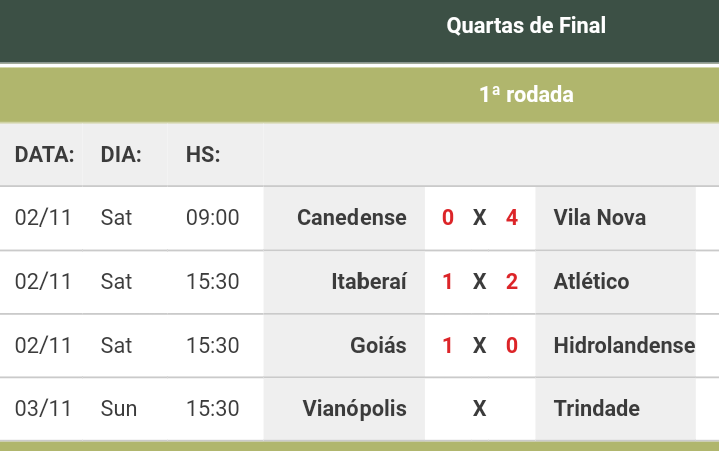
Task: Open the Hidrolandense team entry
Action: click(624, 345)
